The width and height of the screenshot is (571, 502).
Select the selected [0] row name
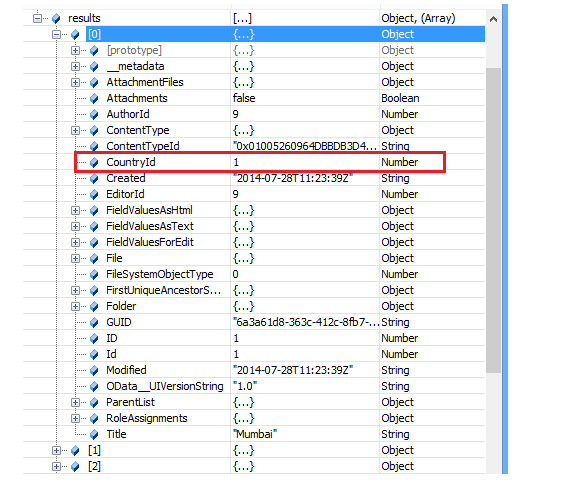click(x=94, y=34)
